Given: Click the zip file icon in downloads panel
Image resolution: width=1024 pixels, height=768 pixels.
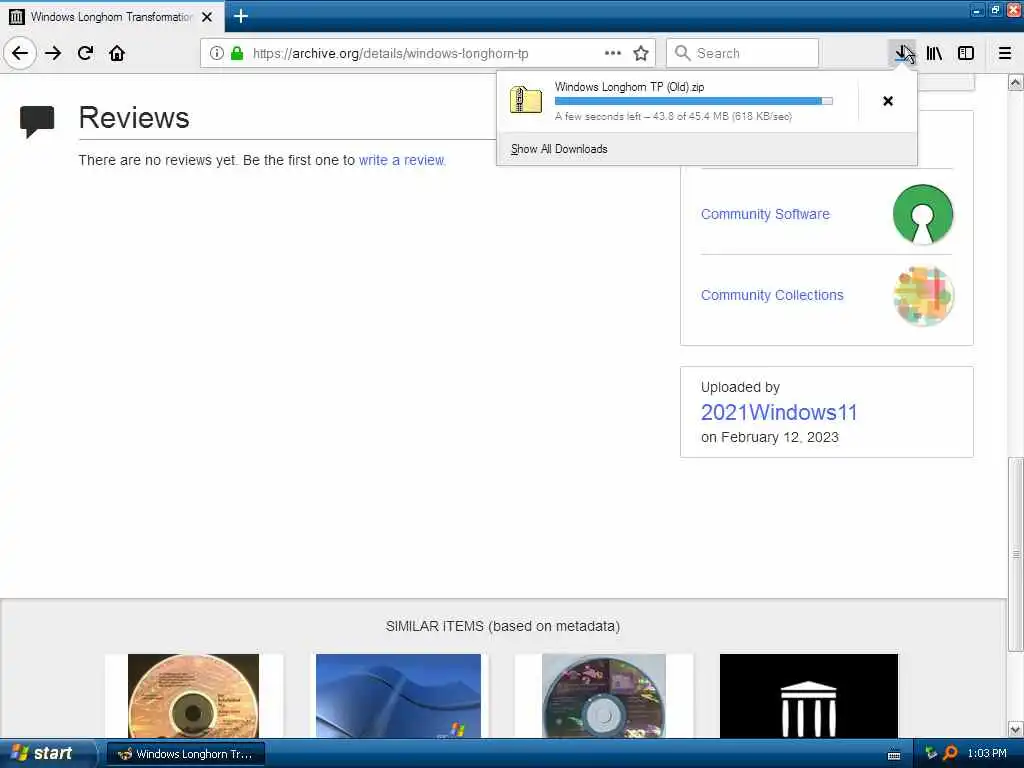Looking at the screenshot, I should (x=526, y=101).
